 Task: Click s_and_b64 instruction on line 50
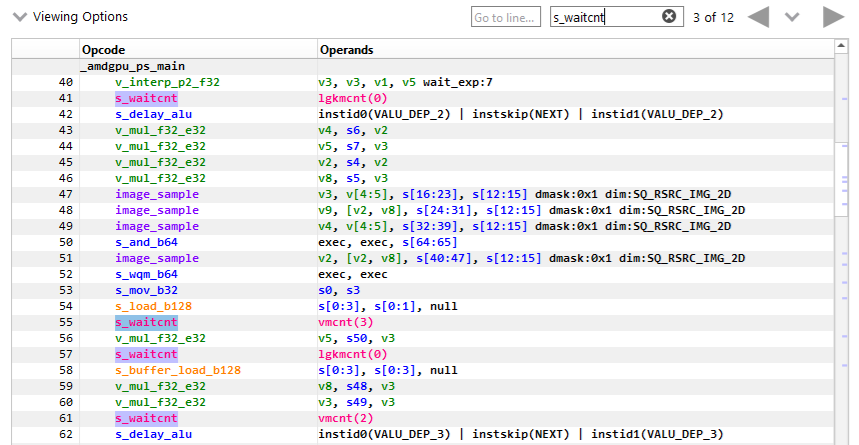pyautogui.click(x=146, y=242)
